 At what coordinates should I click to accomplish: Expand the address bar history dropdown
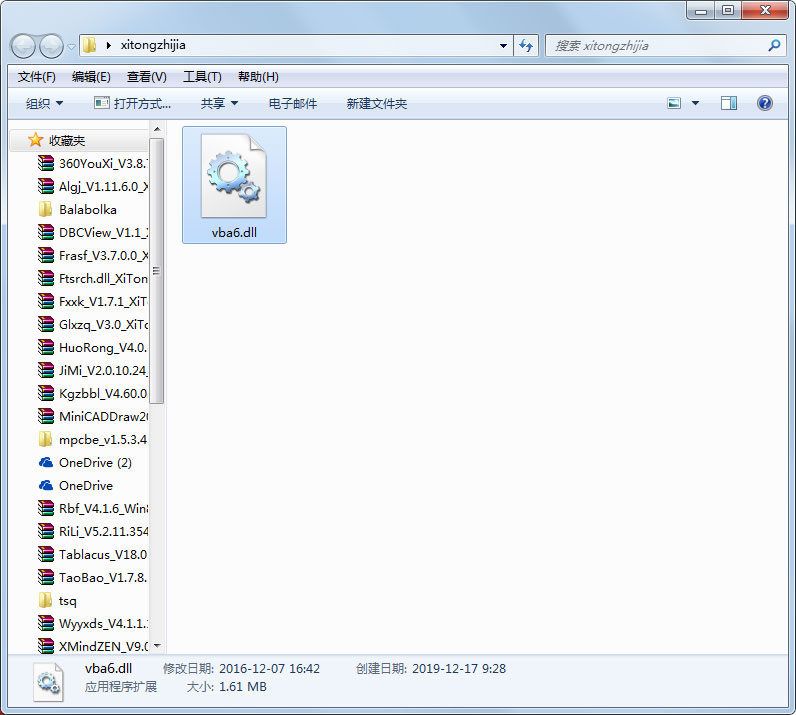[503, 46]
